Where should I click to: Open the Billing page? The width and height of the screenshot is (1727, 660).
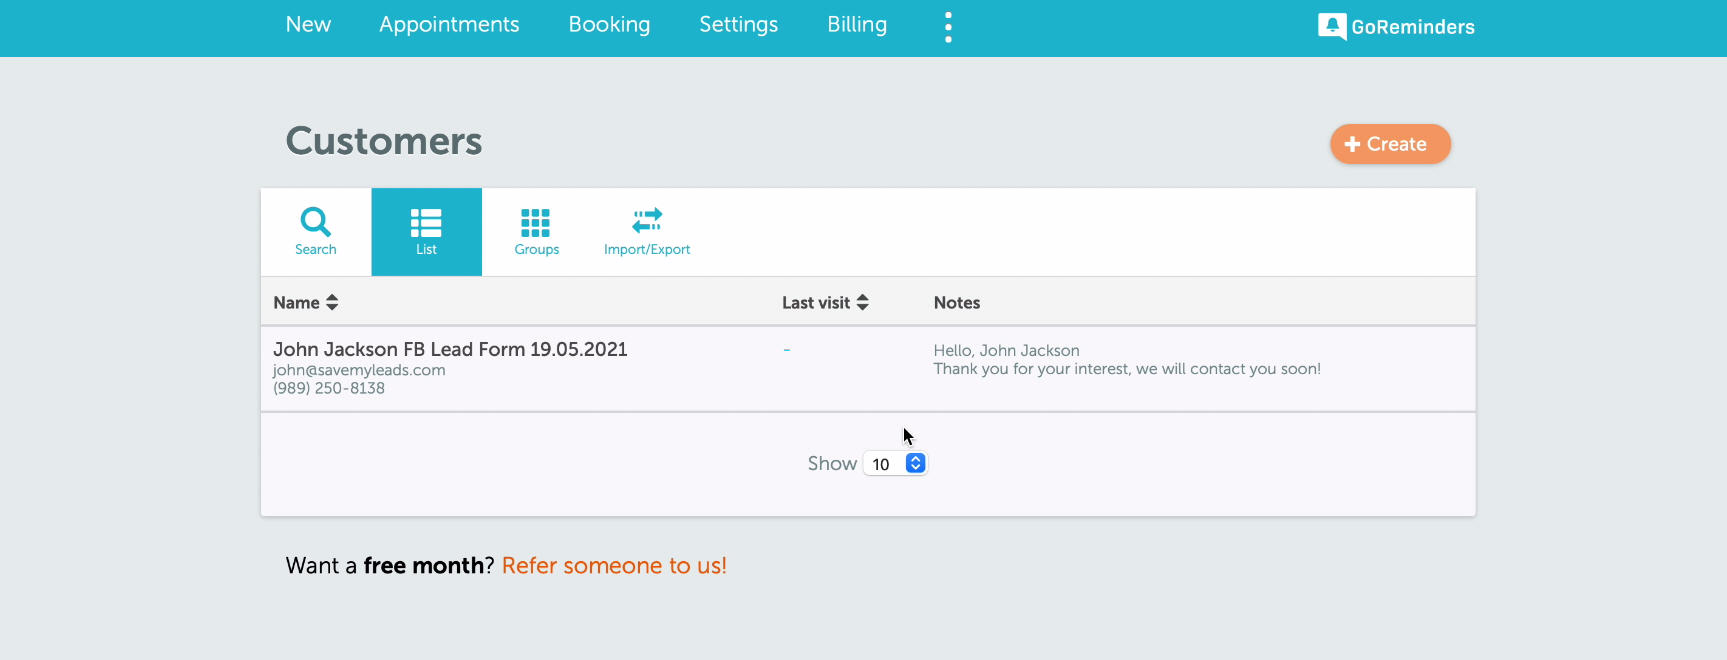[857, 24]
